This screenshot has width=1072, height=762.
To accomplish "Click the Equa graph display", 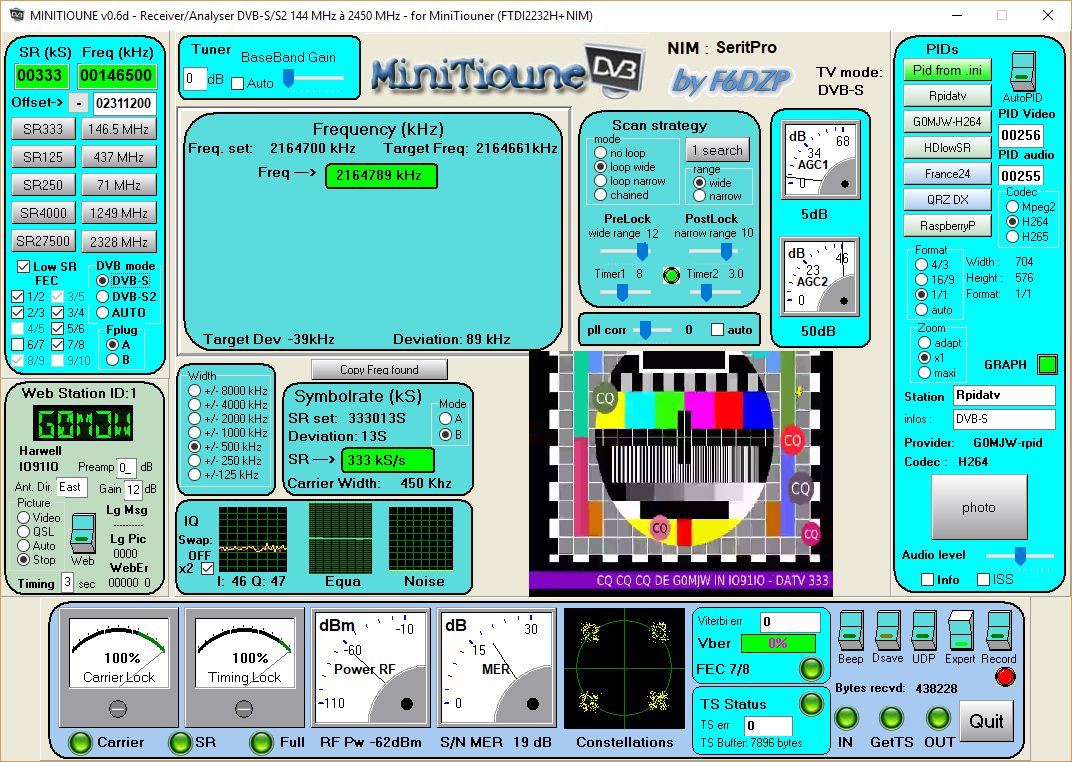I will 340,538.
